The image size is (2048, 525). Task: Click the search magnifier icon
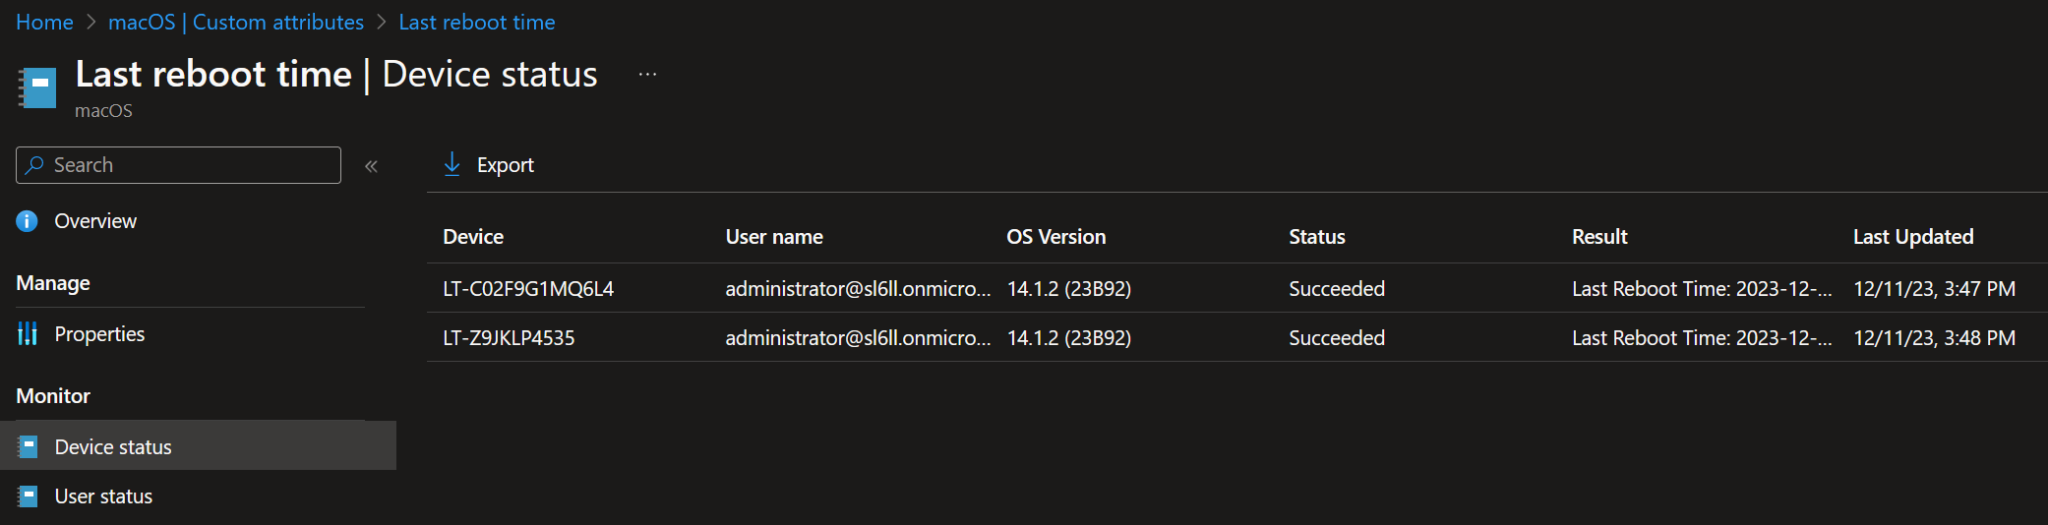coord(35,165)
